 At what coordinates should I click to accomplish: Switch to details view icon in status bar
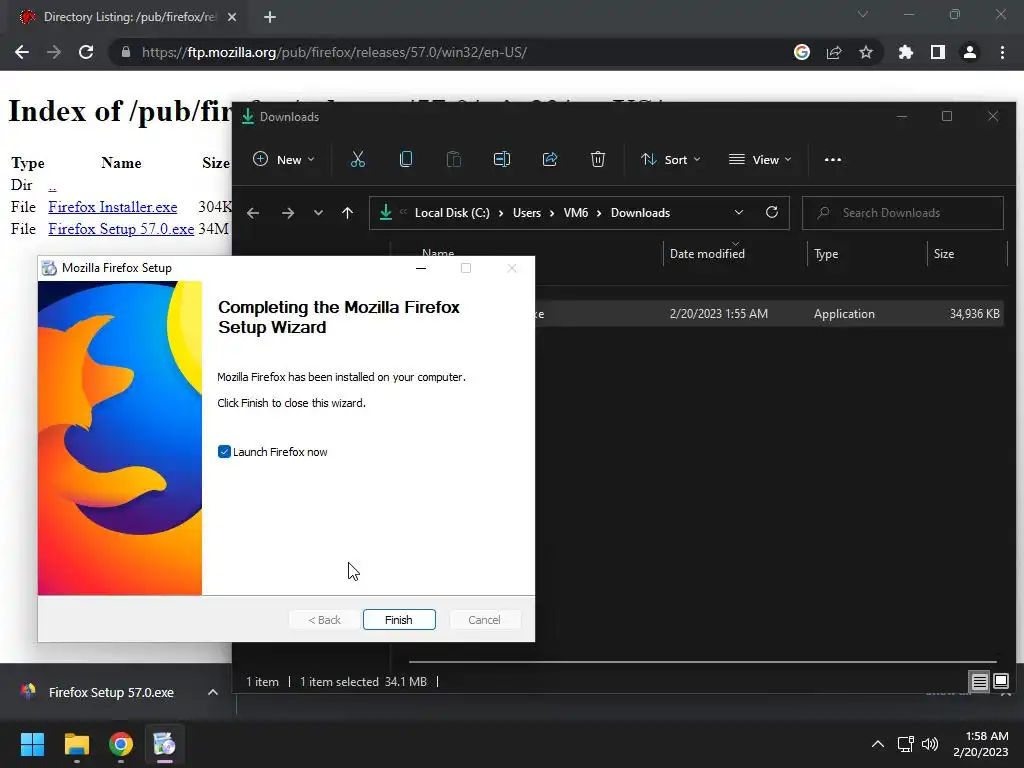click(x=980, y=682)
